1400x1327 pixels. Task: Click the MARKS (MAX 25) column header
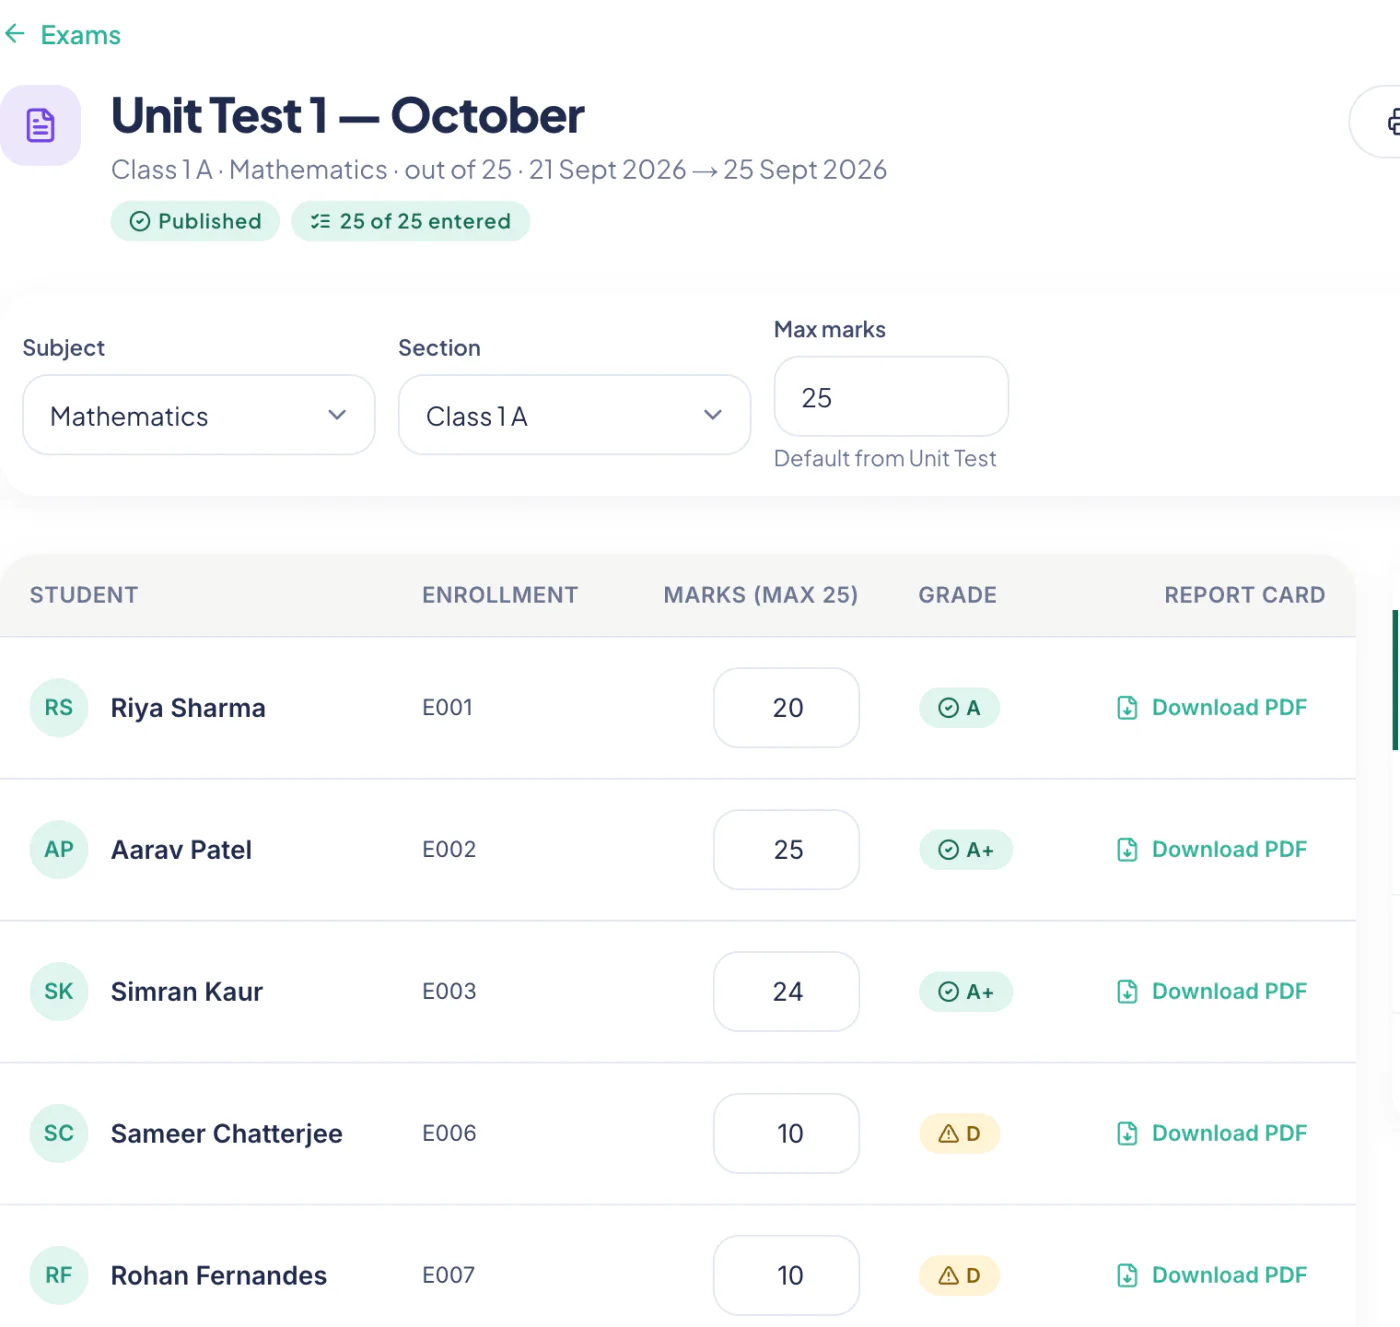coord(761,595)
